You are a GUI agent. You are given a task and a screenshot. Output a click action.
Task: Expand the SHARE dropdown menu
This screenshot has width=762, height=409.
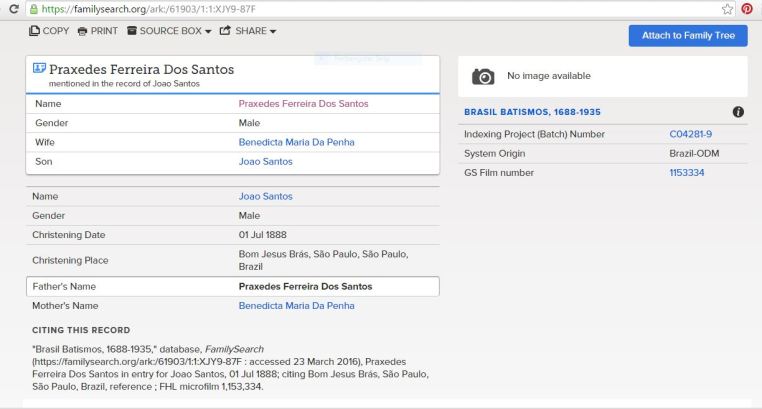(x=248, y=31)
